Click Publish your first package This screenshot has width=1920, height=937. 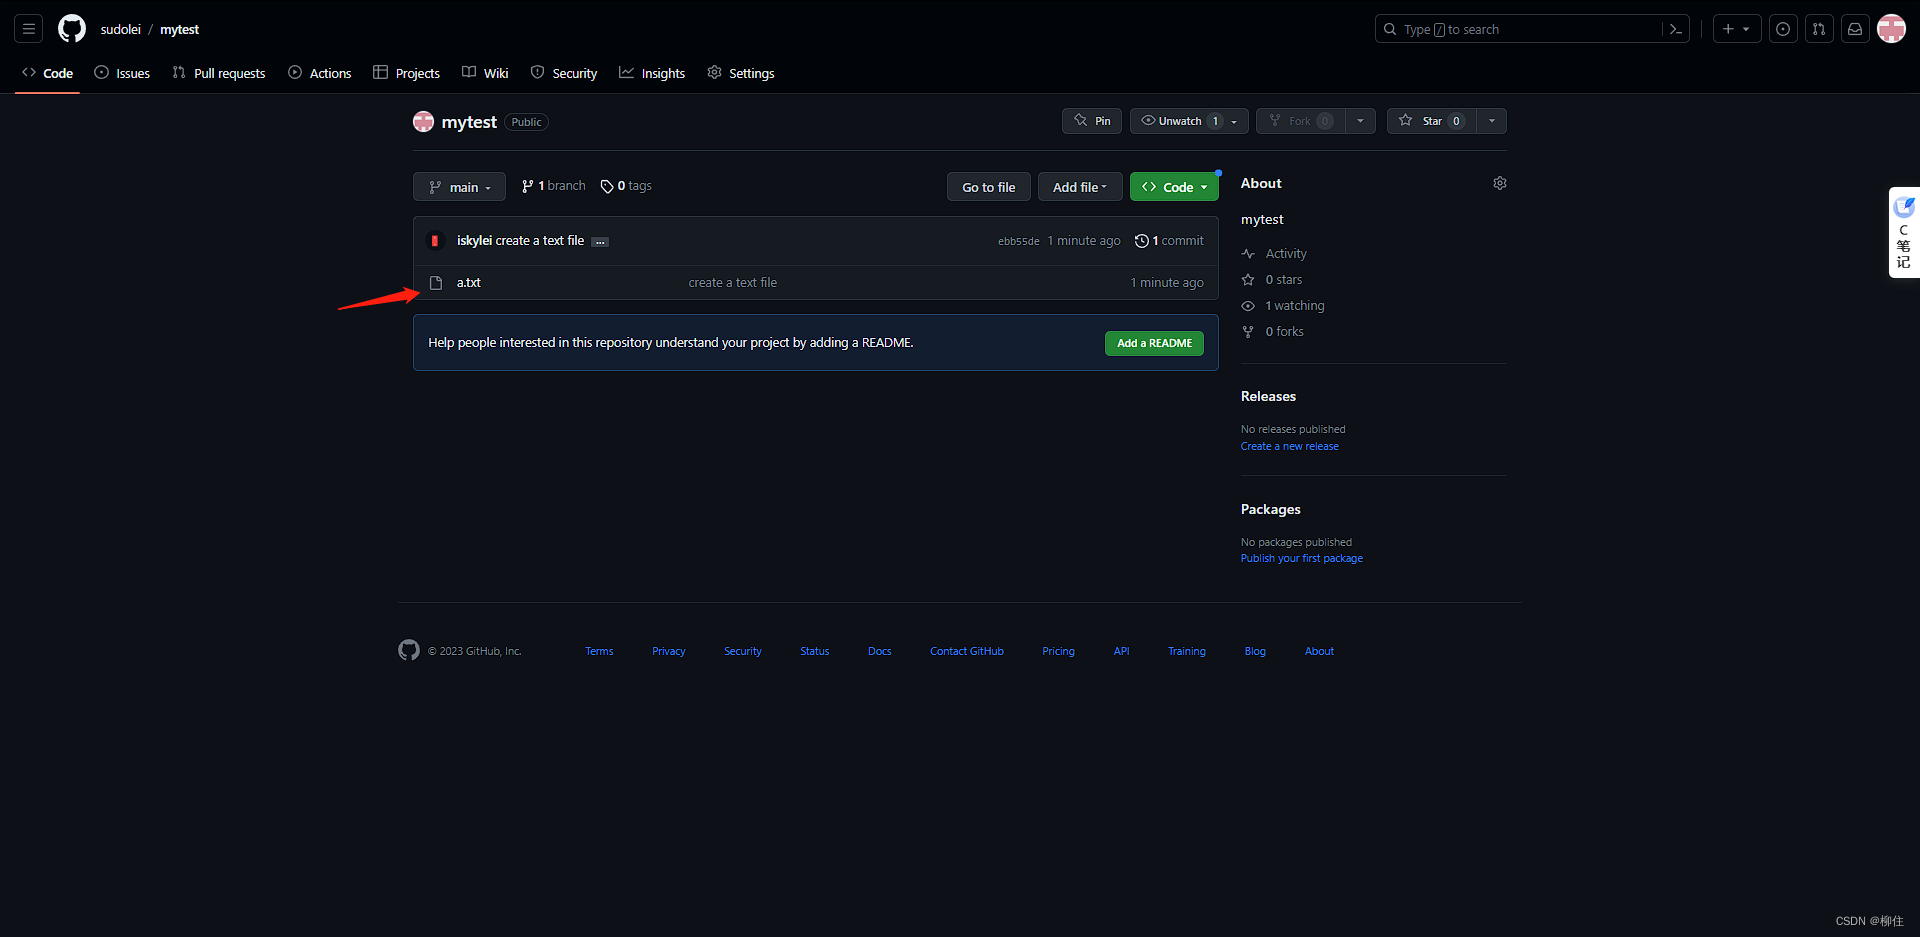pyautogui.click(x=1302, y=558)
